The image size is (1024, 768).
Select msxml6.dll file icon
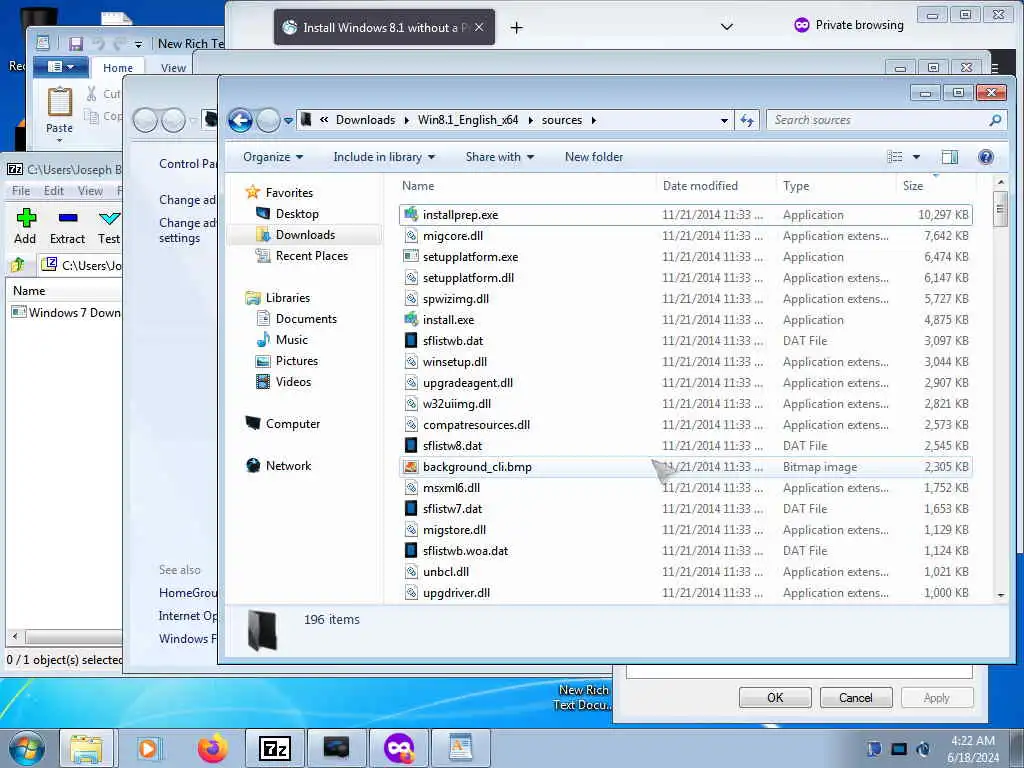click(411, 487)
